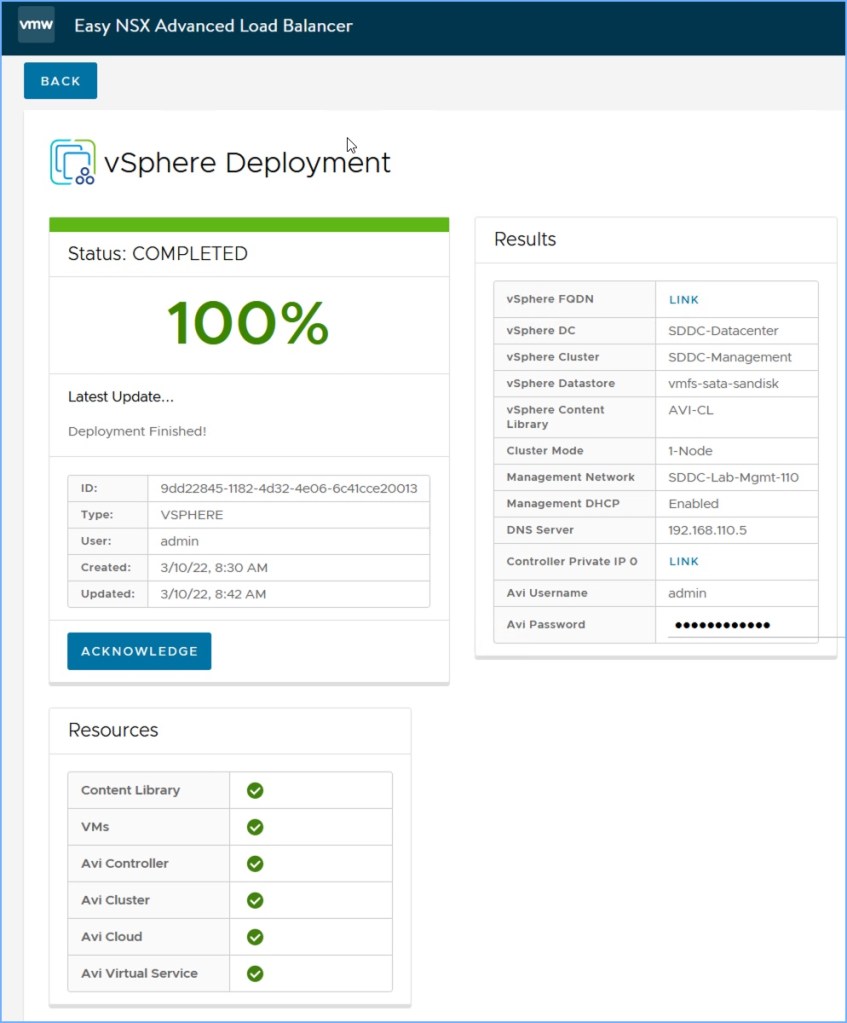The height and width of the screenshot is (1023, 847).
Task: Click the VMware logo in header
Action: click(36, 25)
